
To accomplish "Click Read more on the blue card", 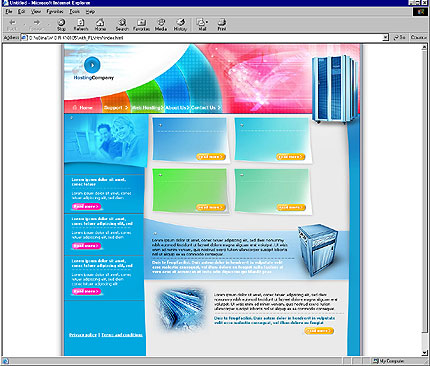I will tap(211, 157).
